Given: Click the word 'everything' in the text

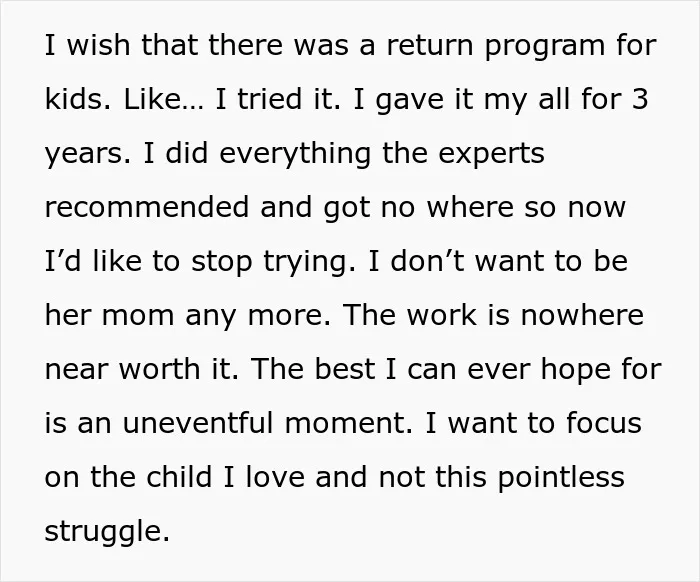Looking at the screenshot, I should coord(295,154).
